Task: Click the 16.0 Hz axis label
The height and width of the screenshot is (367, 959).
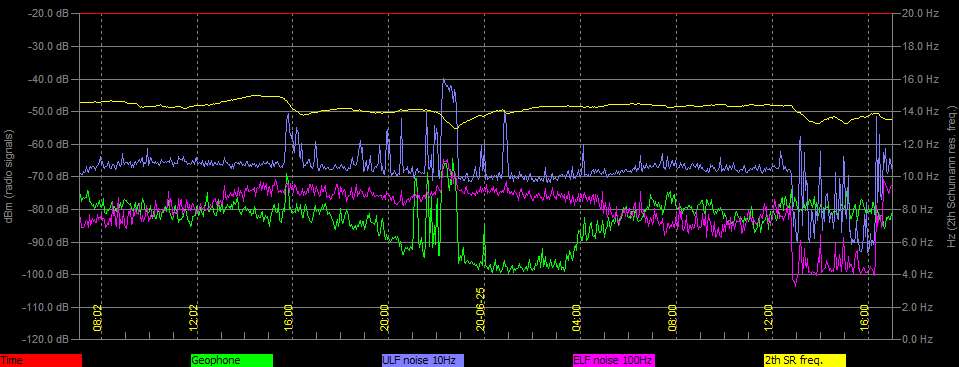Action: 920,79
